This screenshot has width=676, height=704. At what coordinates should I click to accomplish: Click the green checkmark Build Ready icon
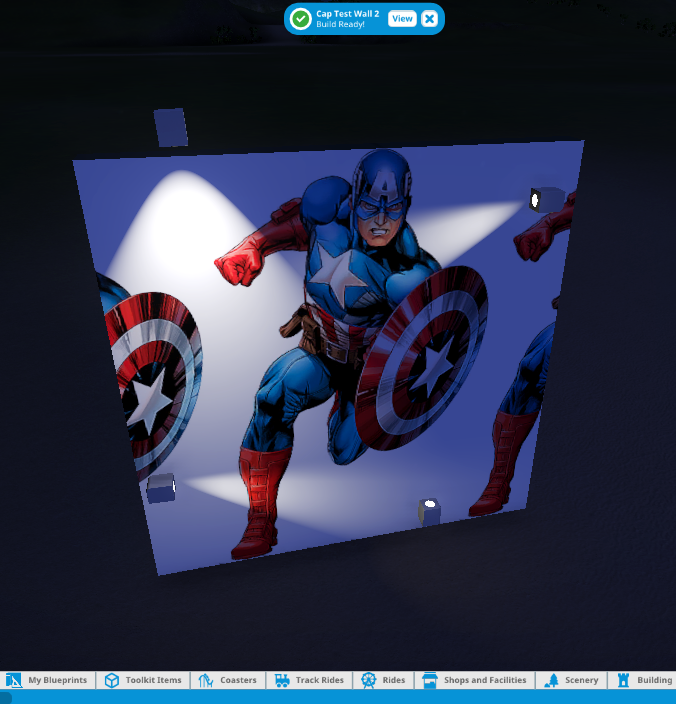coord(300,19)
